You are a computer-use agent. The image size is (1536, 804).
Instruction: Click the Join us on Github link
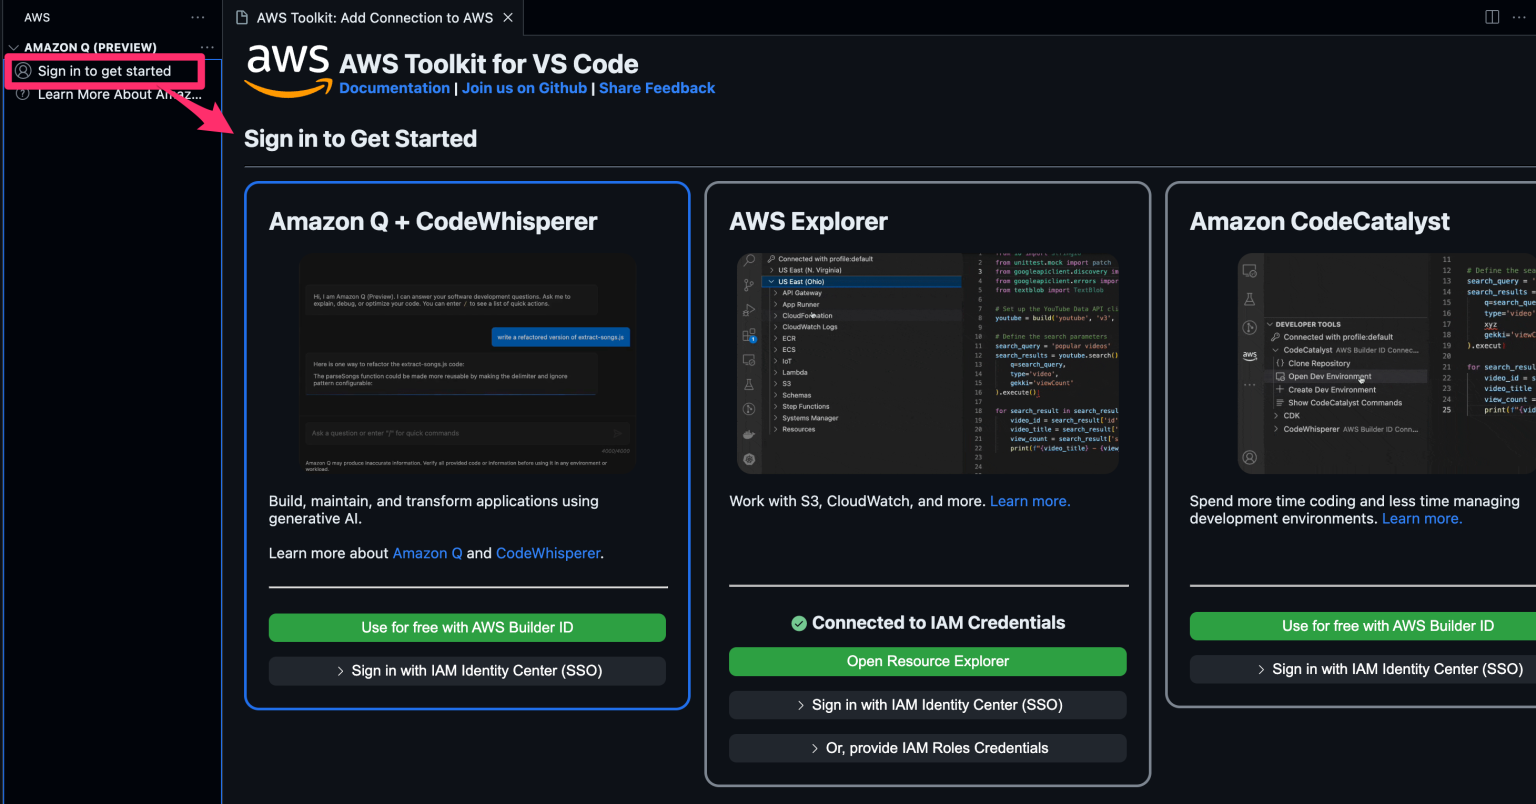(x=524, y=88)
